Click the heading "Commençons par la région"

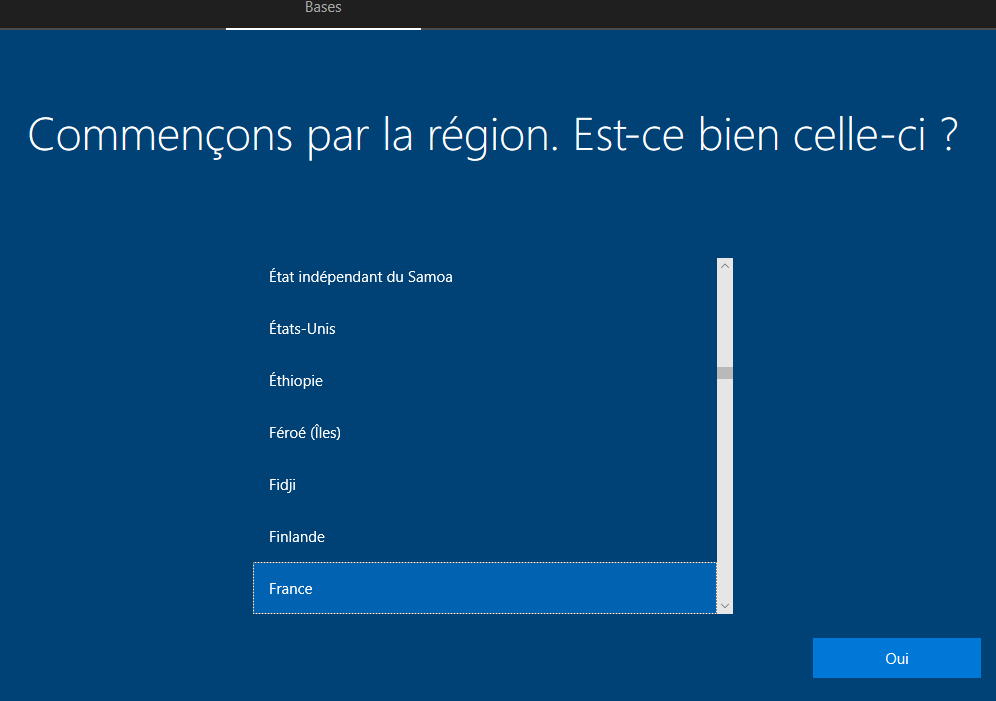[290, 135]
